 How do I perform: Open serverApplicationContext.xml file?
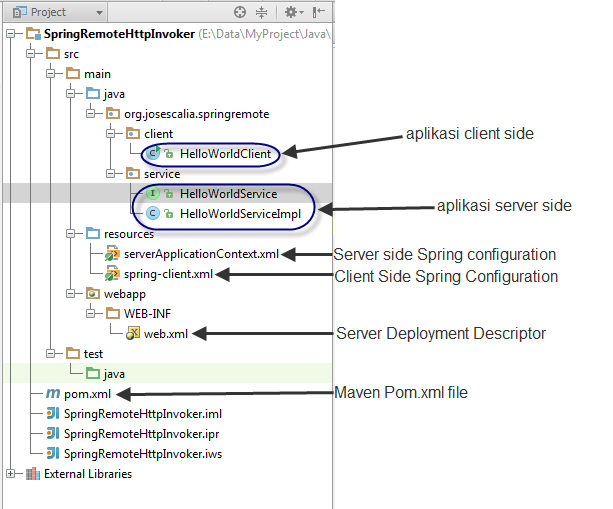pos(201,254)
